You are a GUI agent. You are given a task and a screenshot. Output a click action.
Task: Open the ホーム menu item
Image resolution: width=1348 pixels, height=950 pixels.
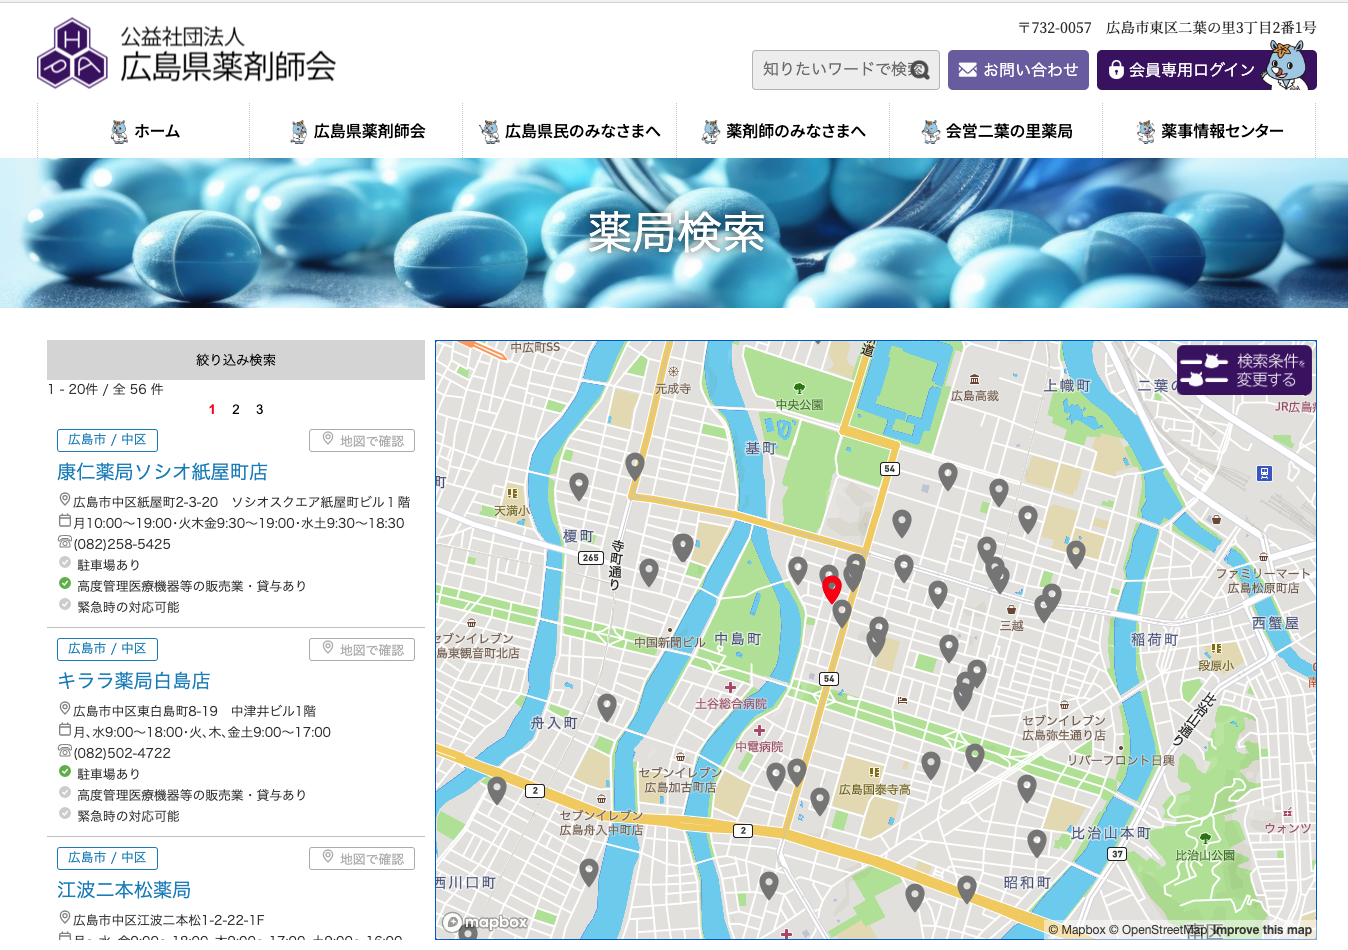pos(144,131)
